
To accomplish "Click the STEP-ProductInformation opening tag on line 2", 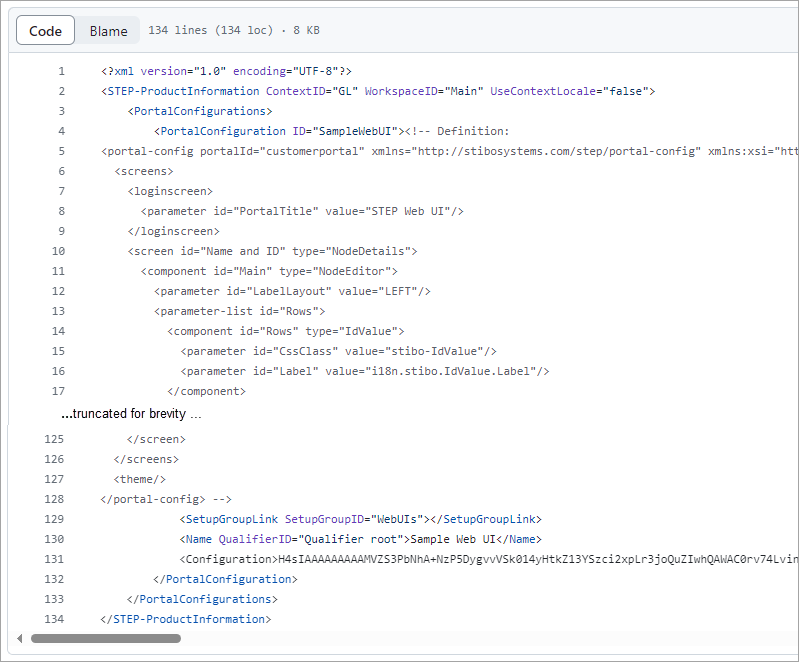I will click(x=182, y=91).
